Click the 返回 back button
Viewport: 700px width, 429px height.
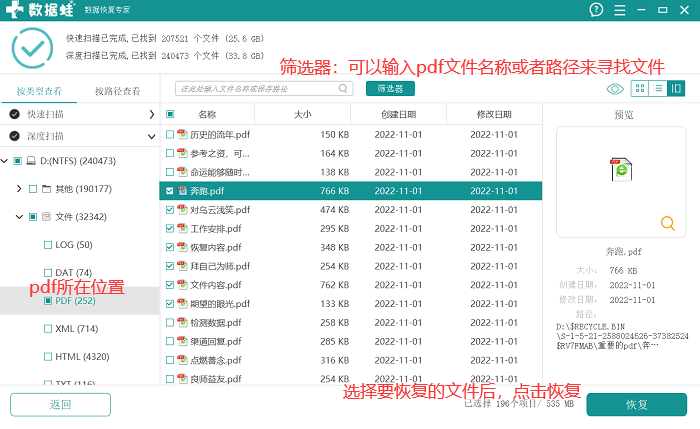(60, 404)
